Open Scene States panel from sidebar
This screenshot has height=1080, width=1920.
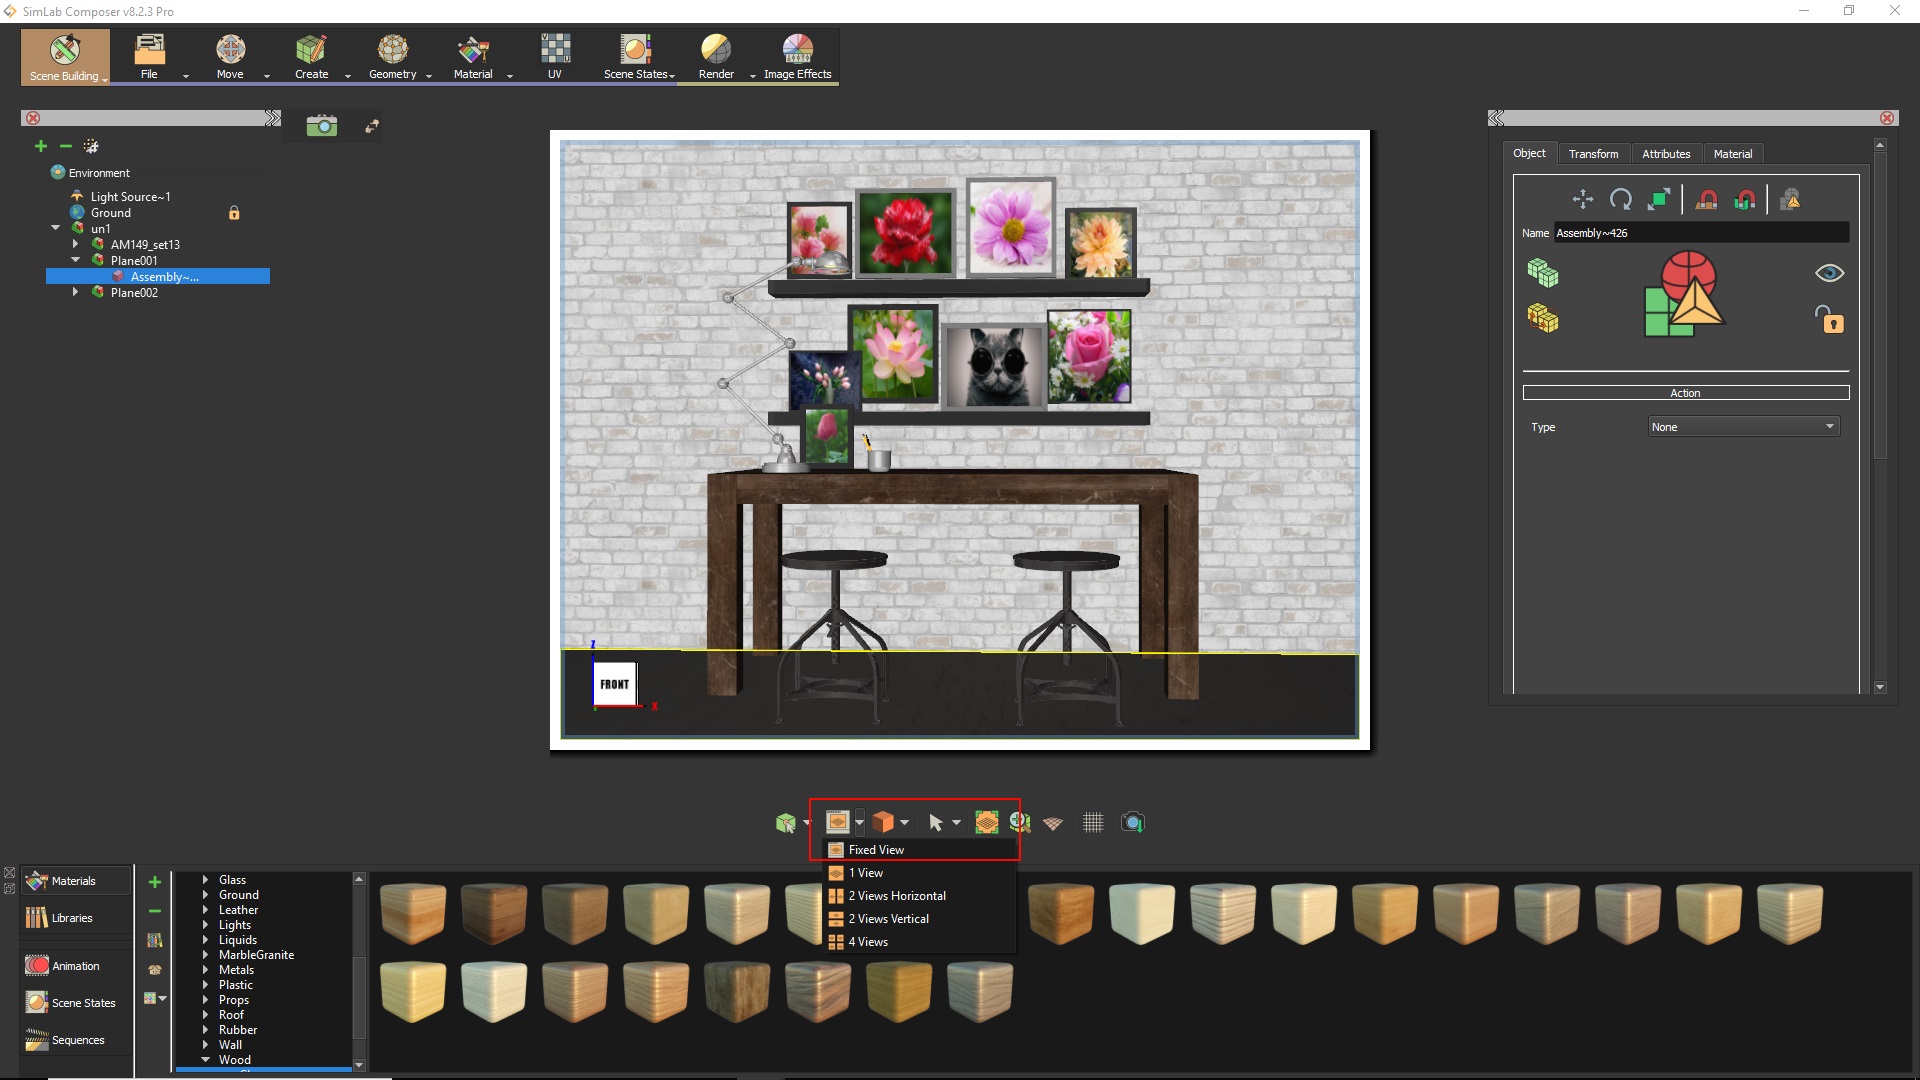click(76, 1003)
